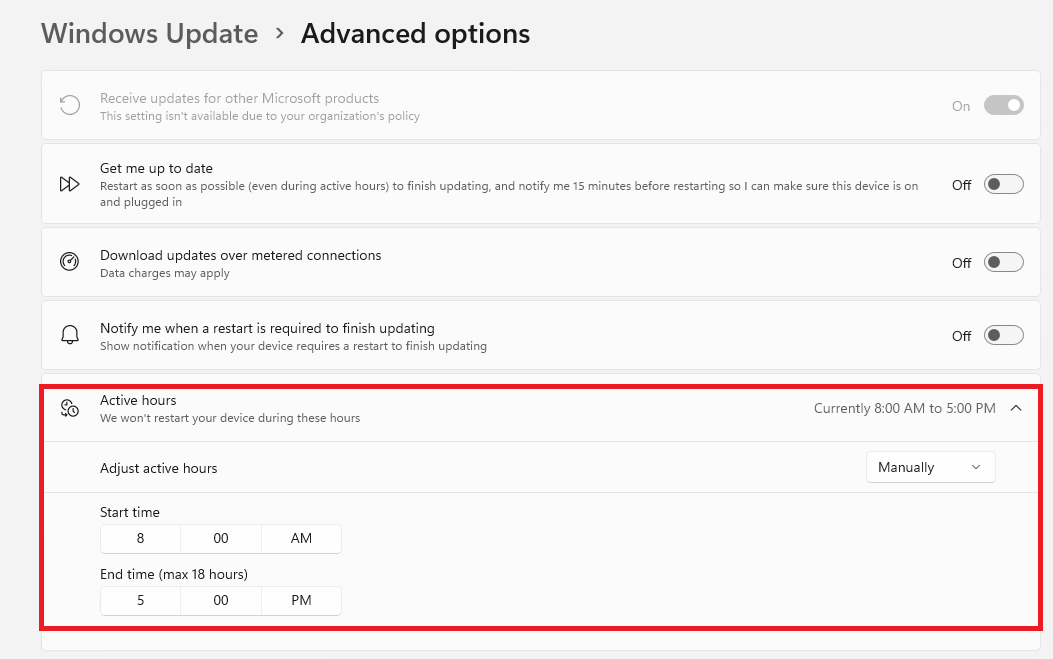Click the Active hours clock icon
This screenshot has height=659, width=1053.
point(70,408)
